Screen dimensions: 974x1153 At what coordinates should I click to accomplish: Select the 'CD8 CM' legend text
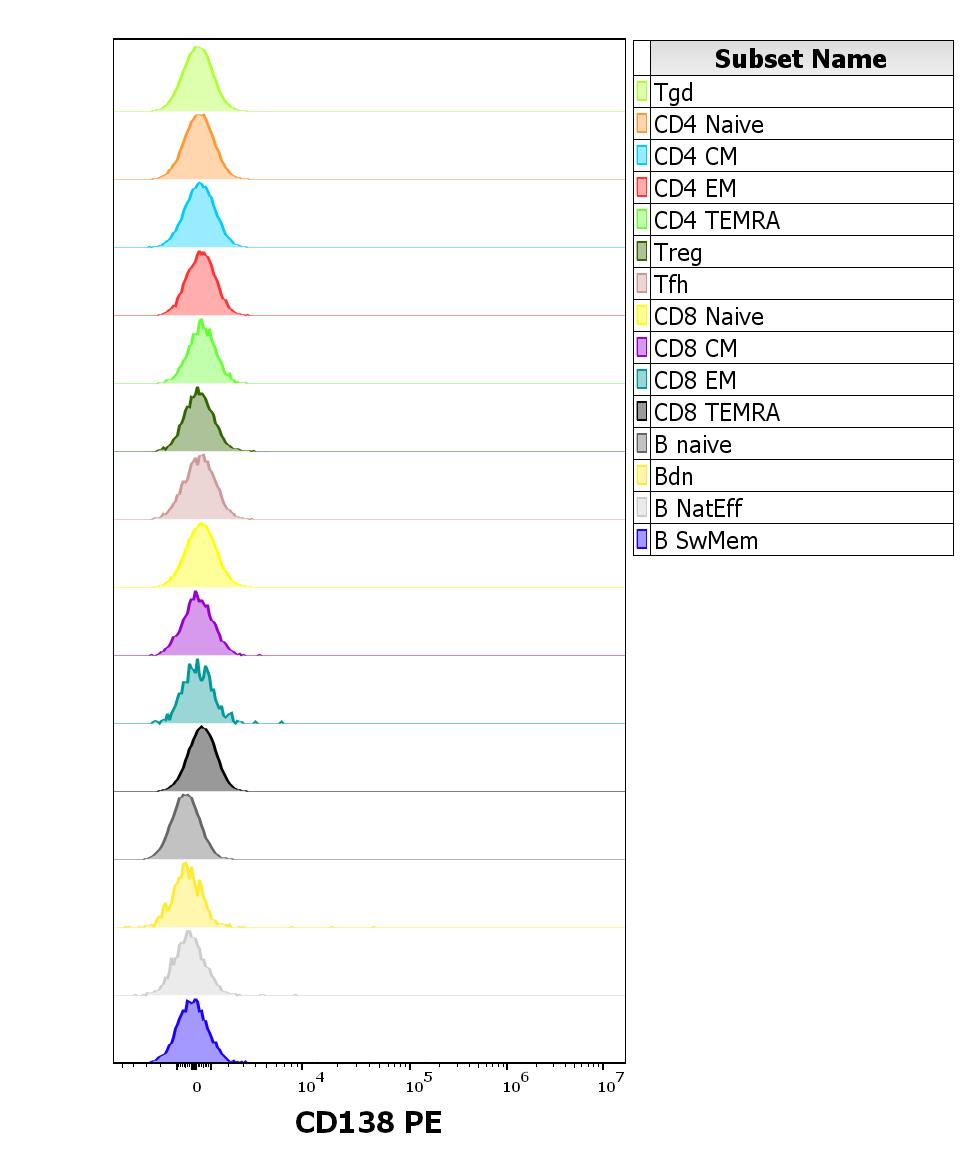click(x=695, y=348)
